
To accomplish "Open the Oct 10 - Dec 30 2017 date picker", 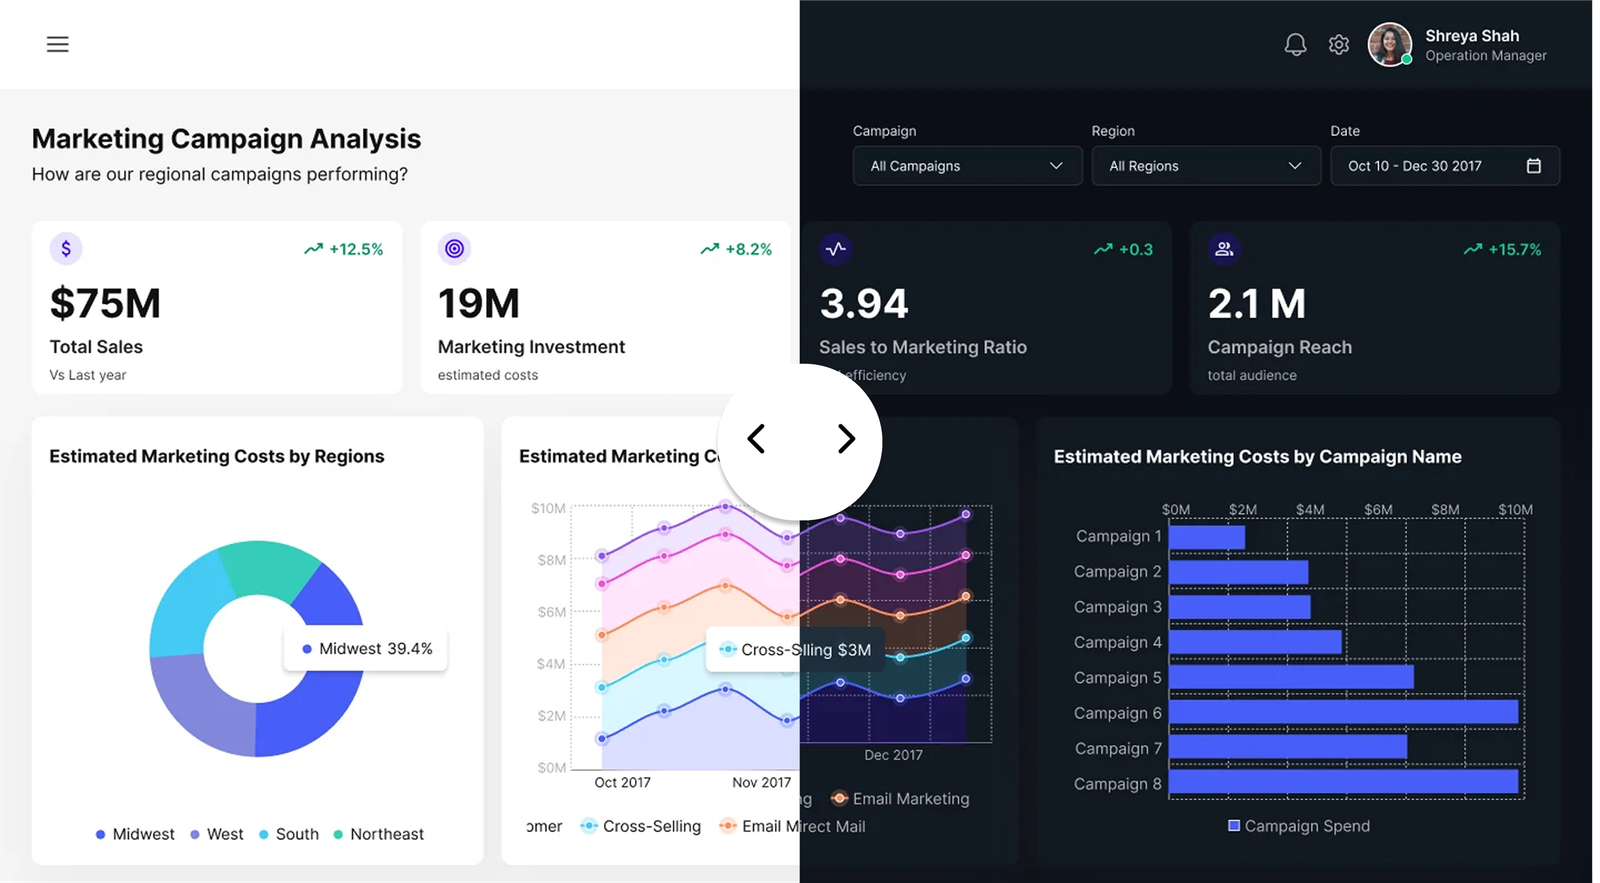I will tap(1428, 166).
